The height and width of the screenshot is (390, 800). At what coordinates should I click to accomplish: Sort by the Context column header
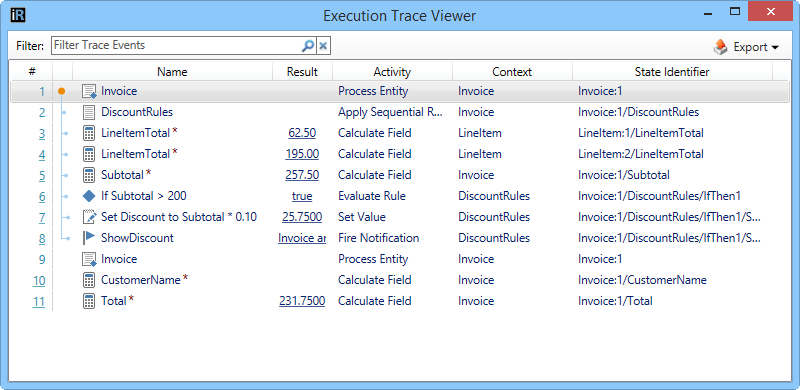tap(512, 72)
